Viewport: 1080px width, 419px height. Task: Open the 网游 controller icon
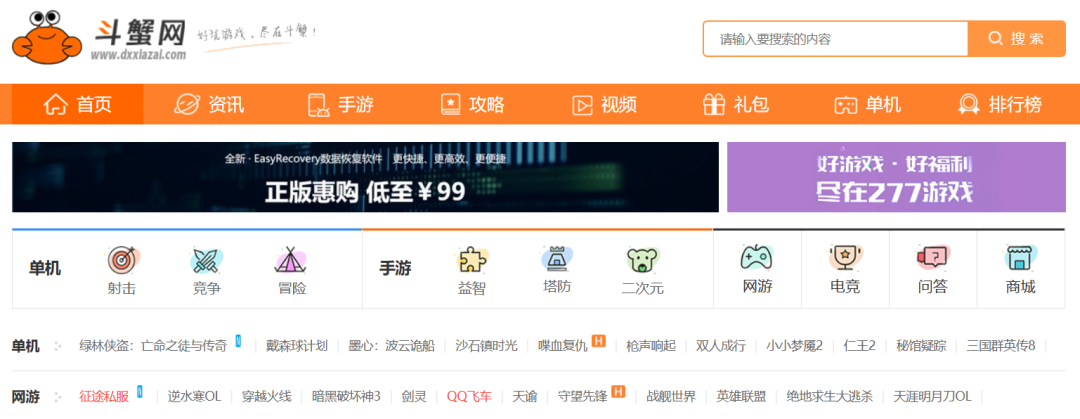pos(757,258)
